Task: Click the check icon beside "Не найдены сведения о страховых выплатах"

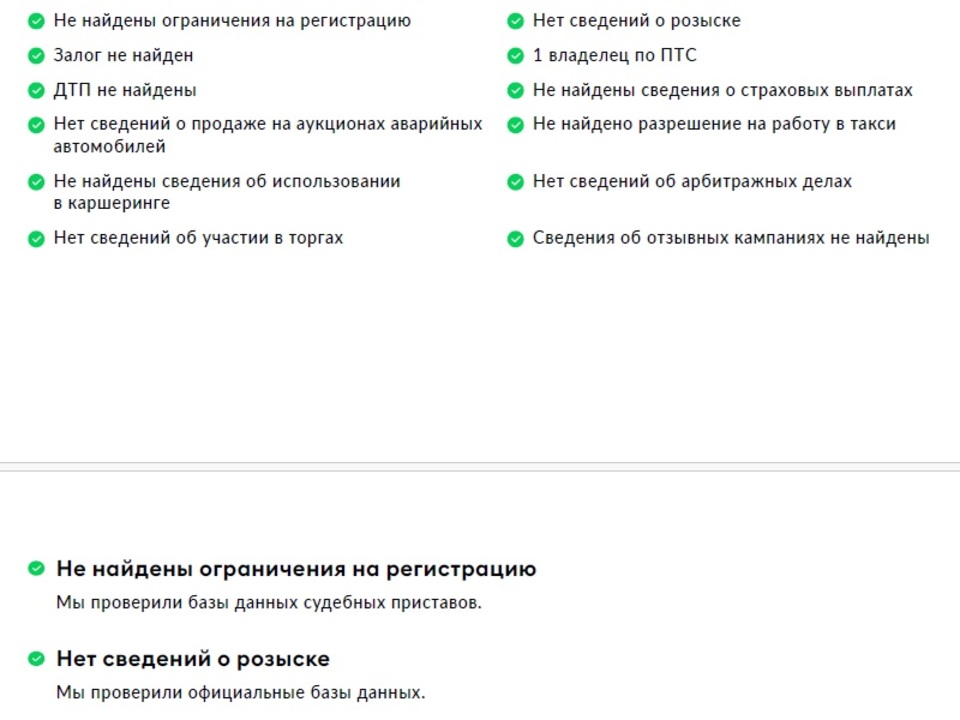Action: point(515,91)
